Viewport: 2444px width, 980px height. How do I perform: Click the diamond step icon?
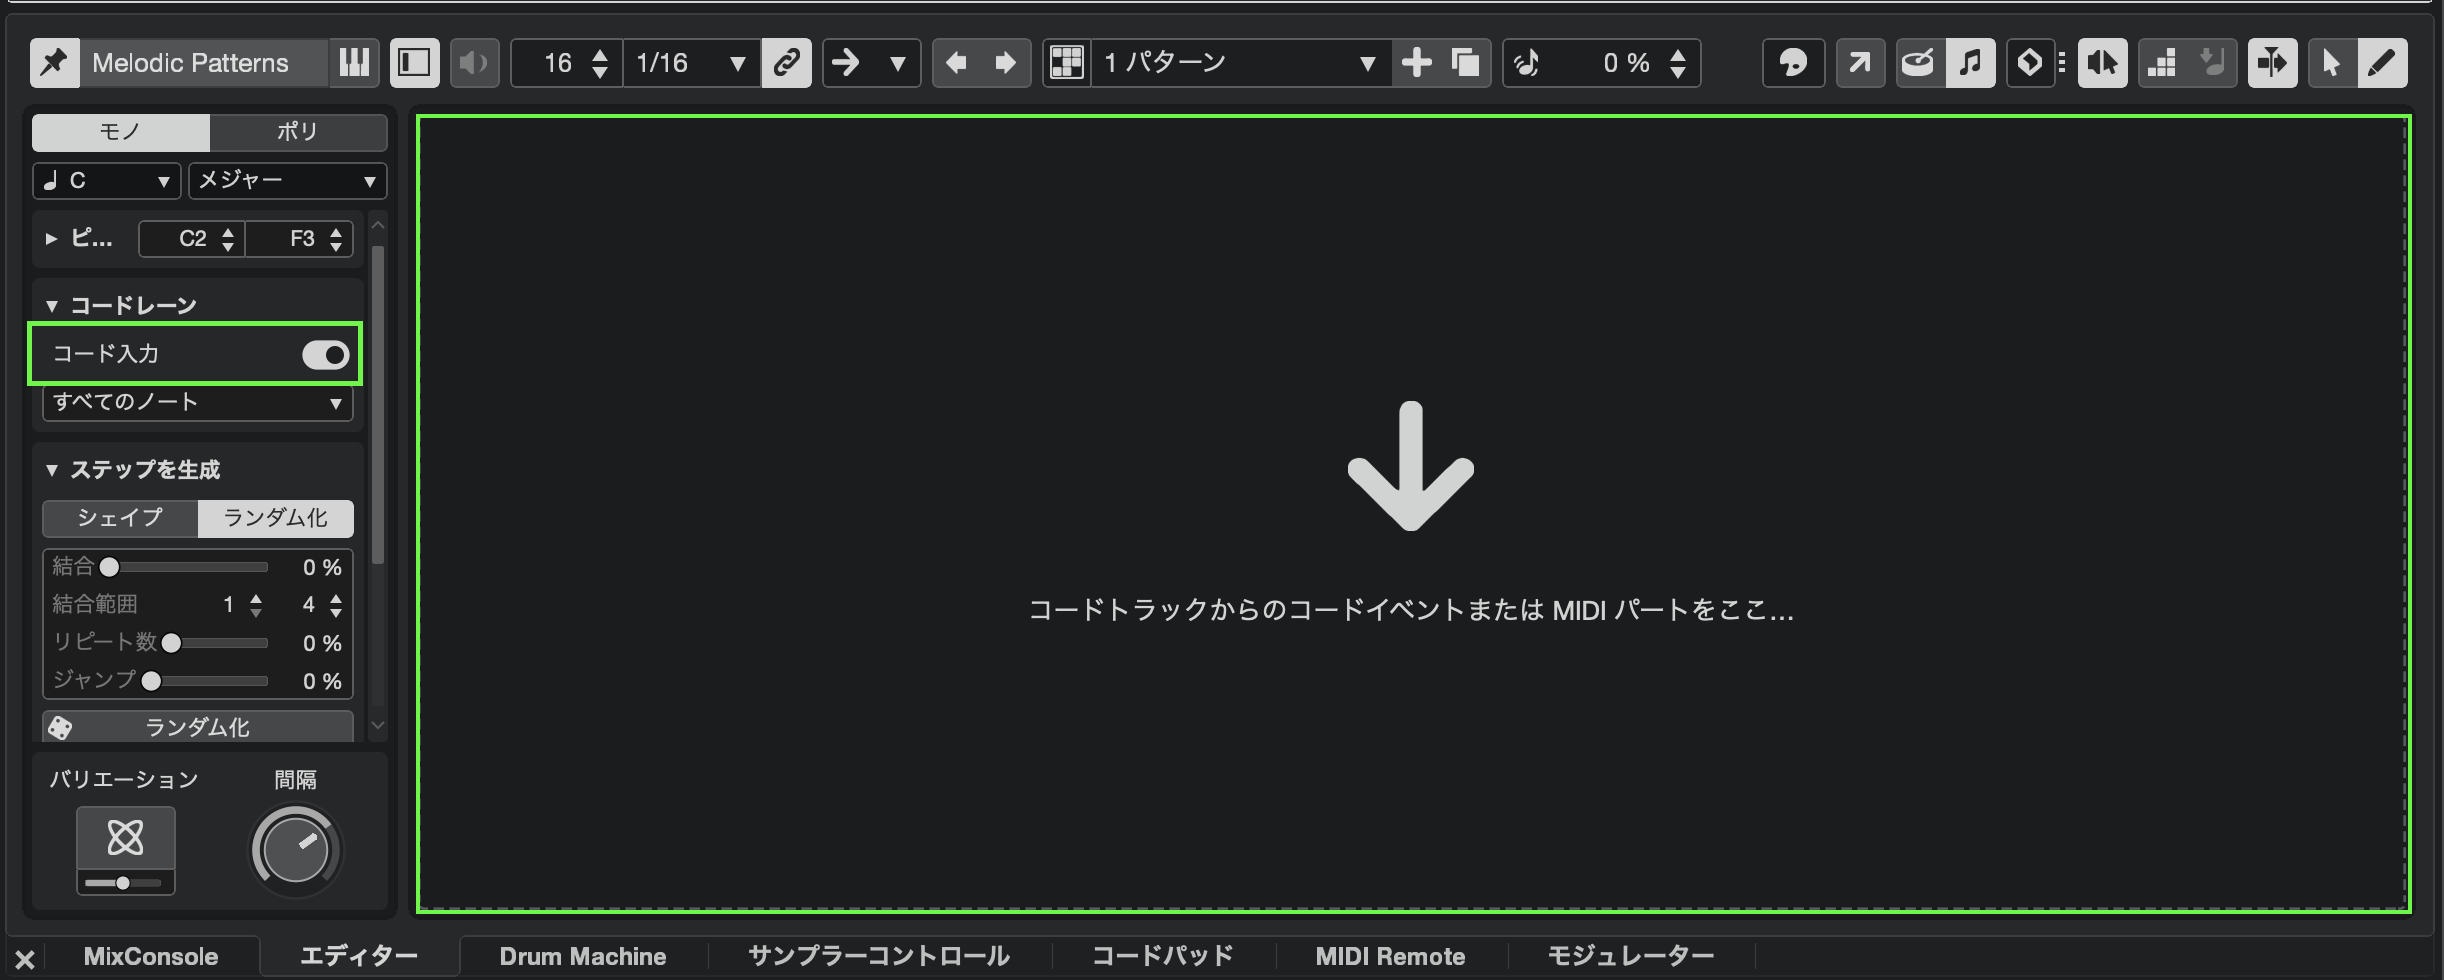click(x=2030, y=63)
